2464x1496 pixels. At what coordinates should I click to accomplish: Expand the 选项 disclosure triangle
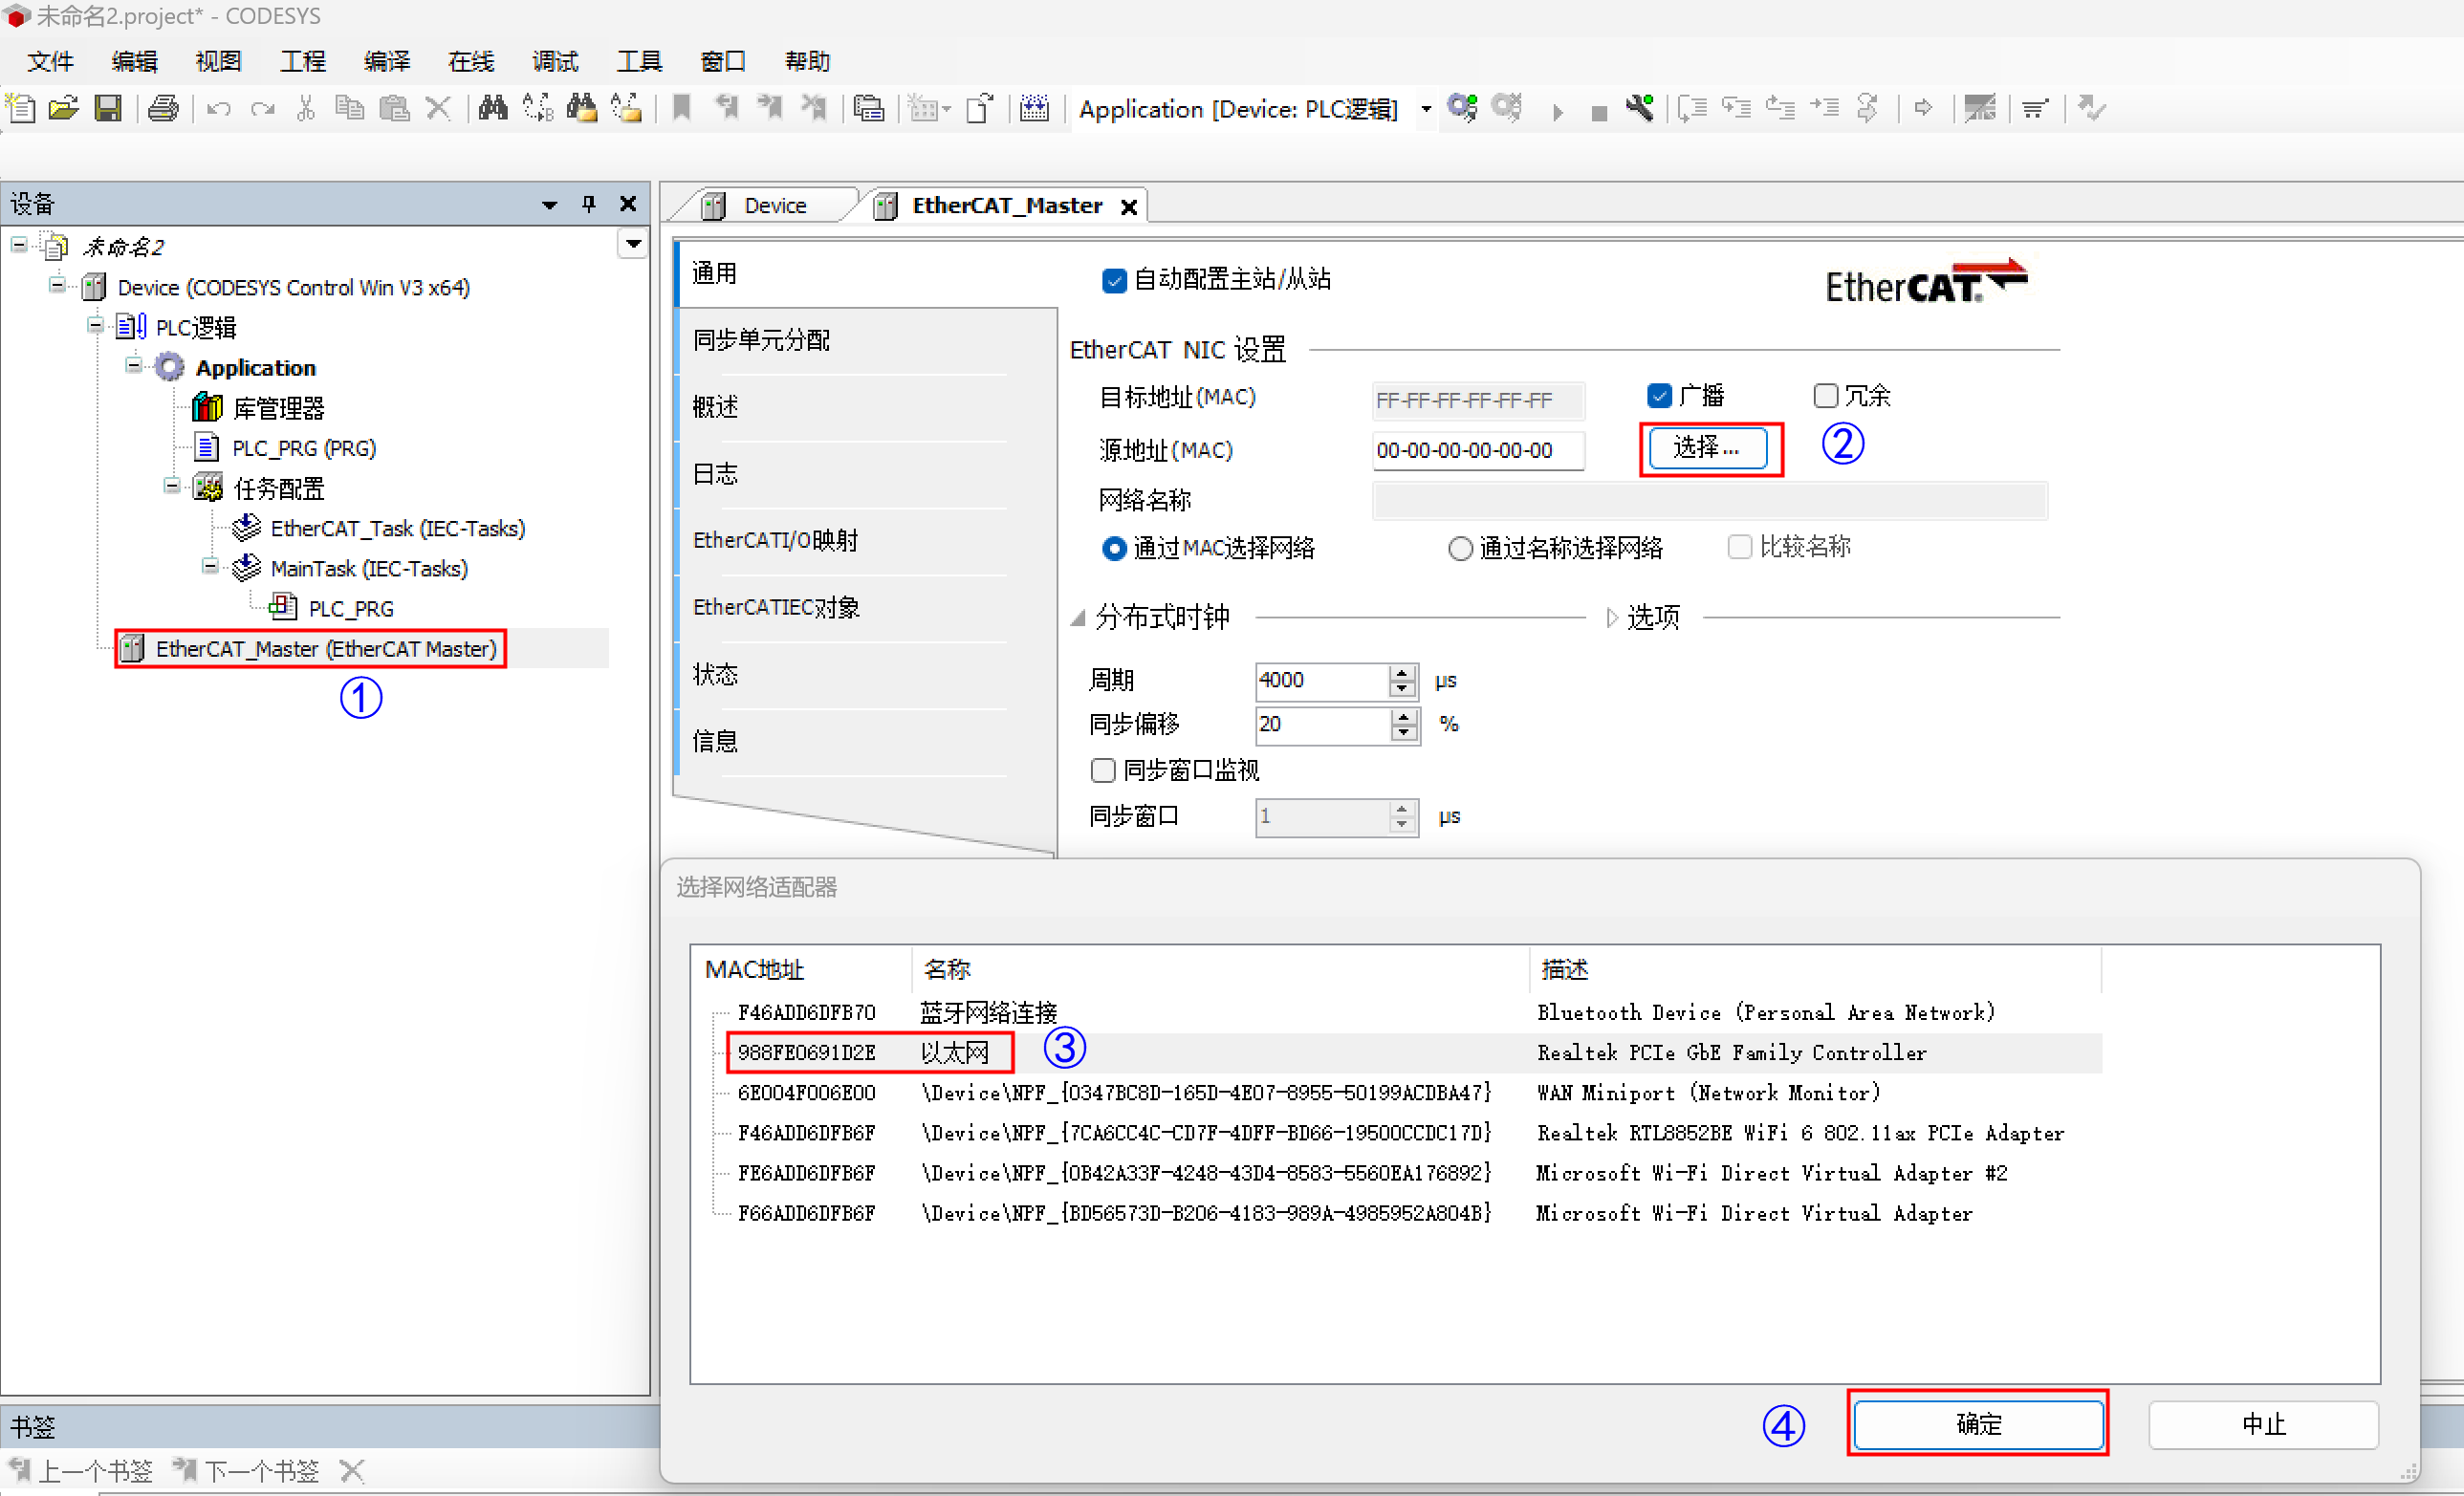pyautogui.click(x=1611, y=618)
